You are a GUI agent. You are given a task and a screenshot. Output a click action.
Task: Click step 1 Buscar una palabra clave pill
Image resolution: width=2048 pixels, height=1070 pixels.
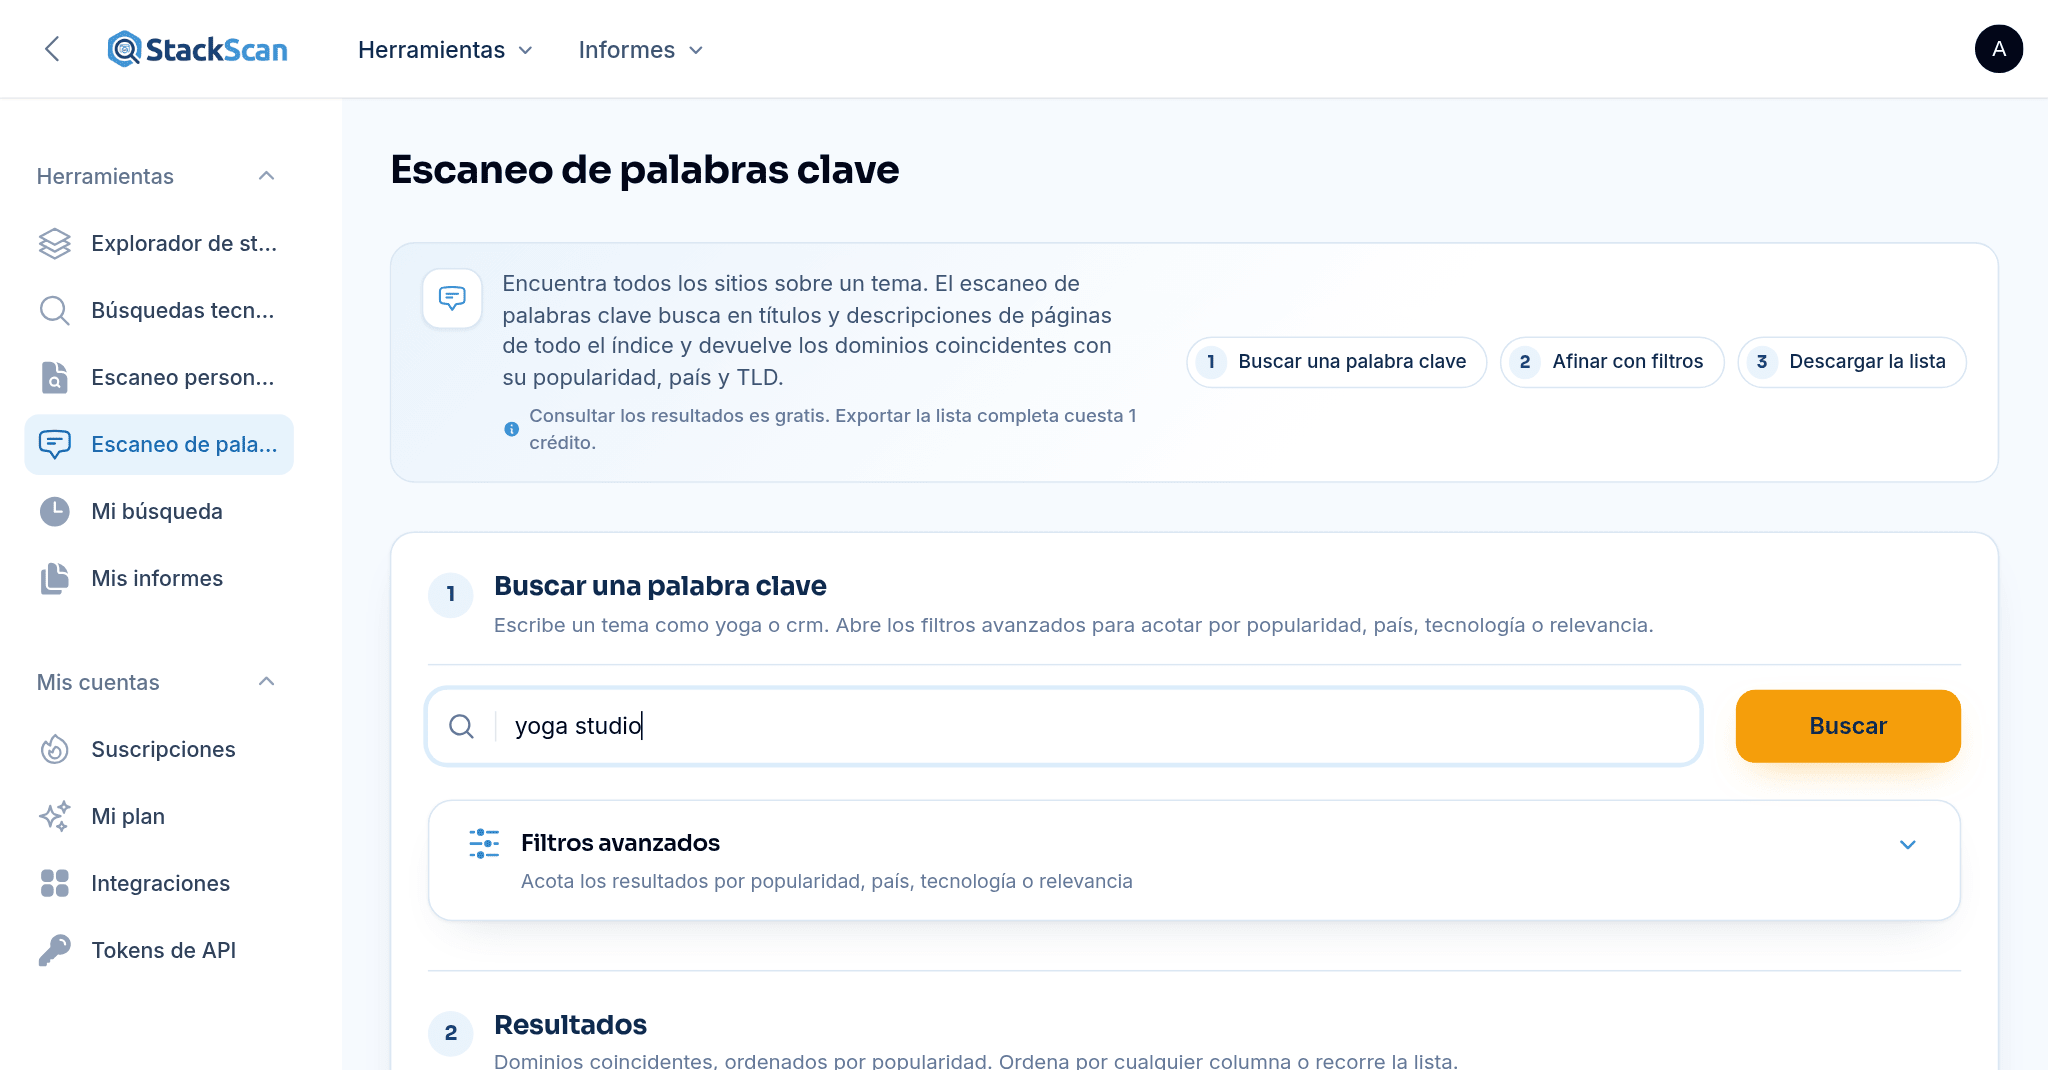(x=1336, y=362)
